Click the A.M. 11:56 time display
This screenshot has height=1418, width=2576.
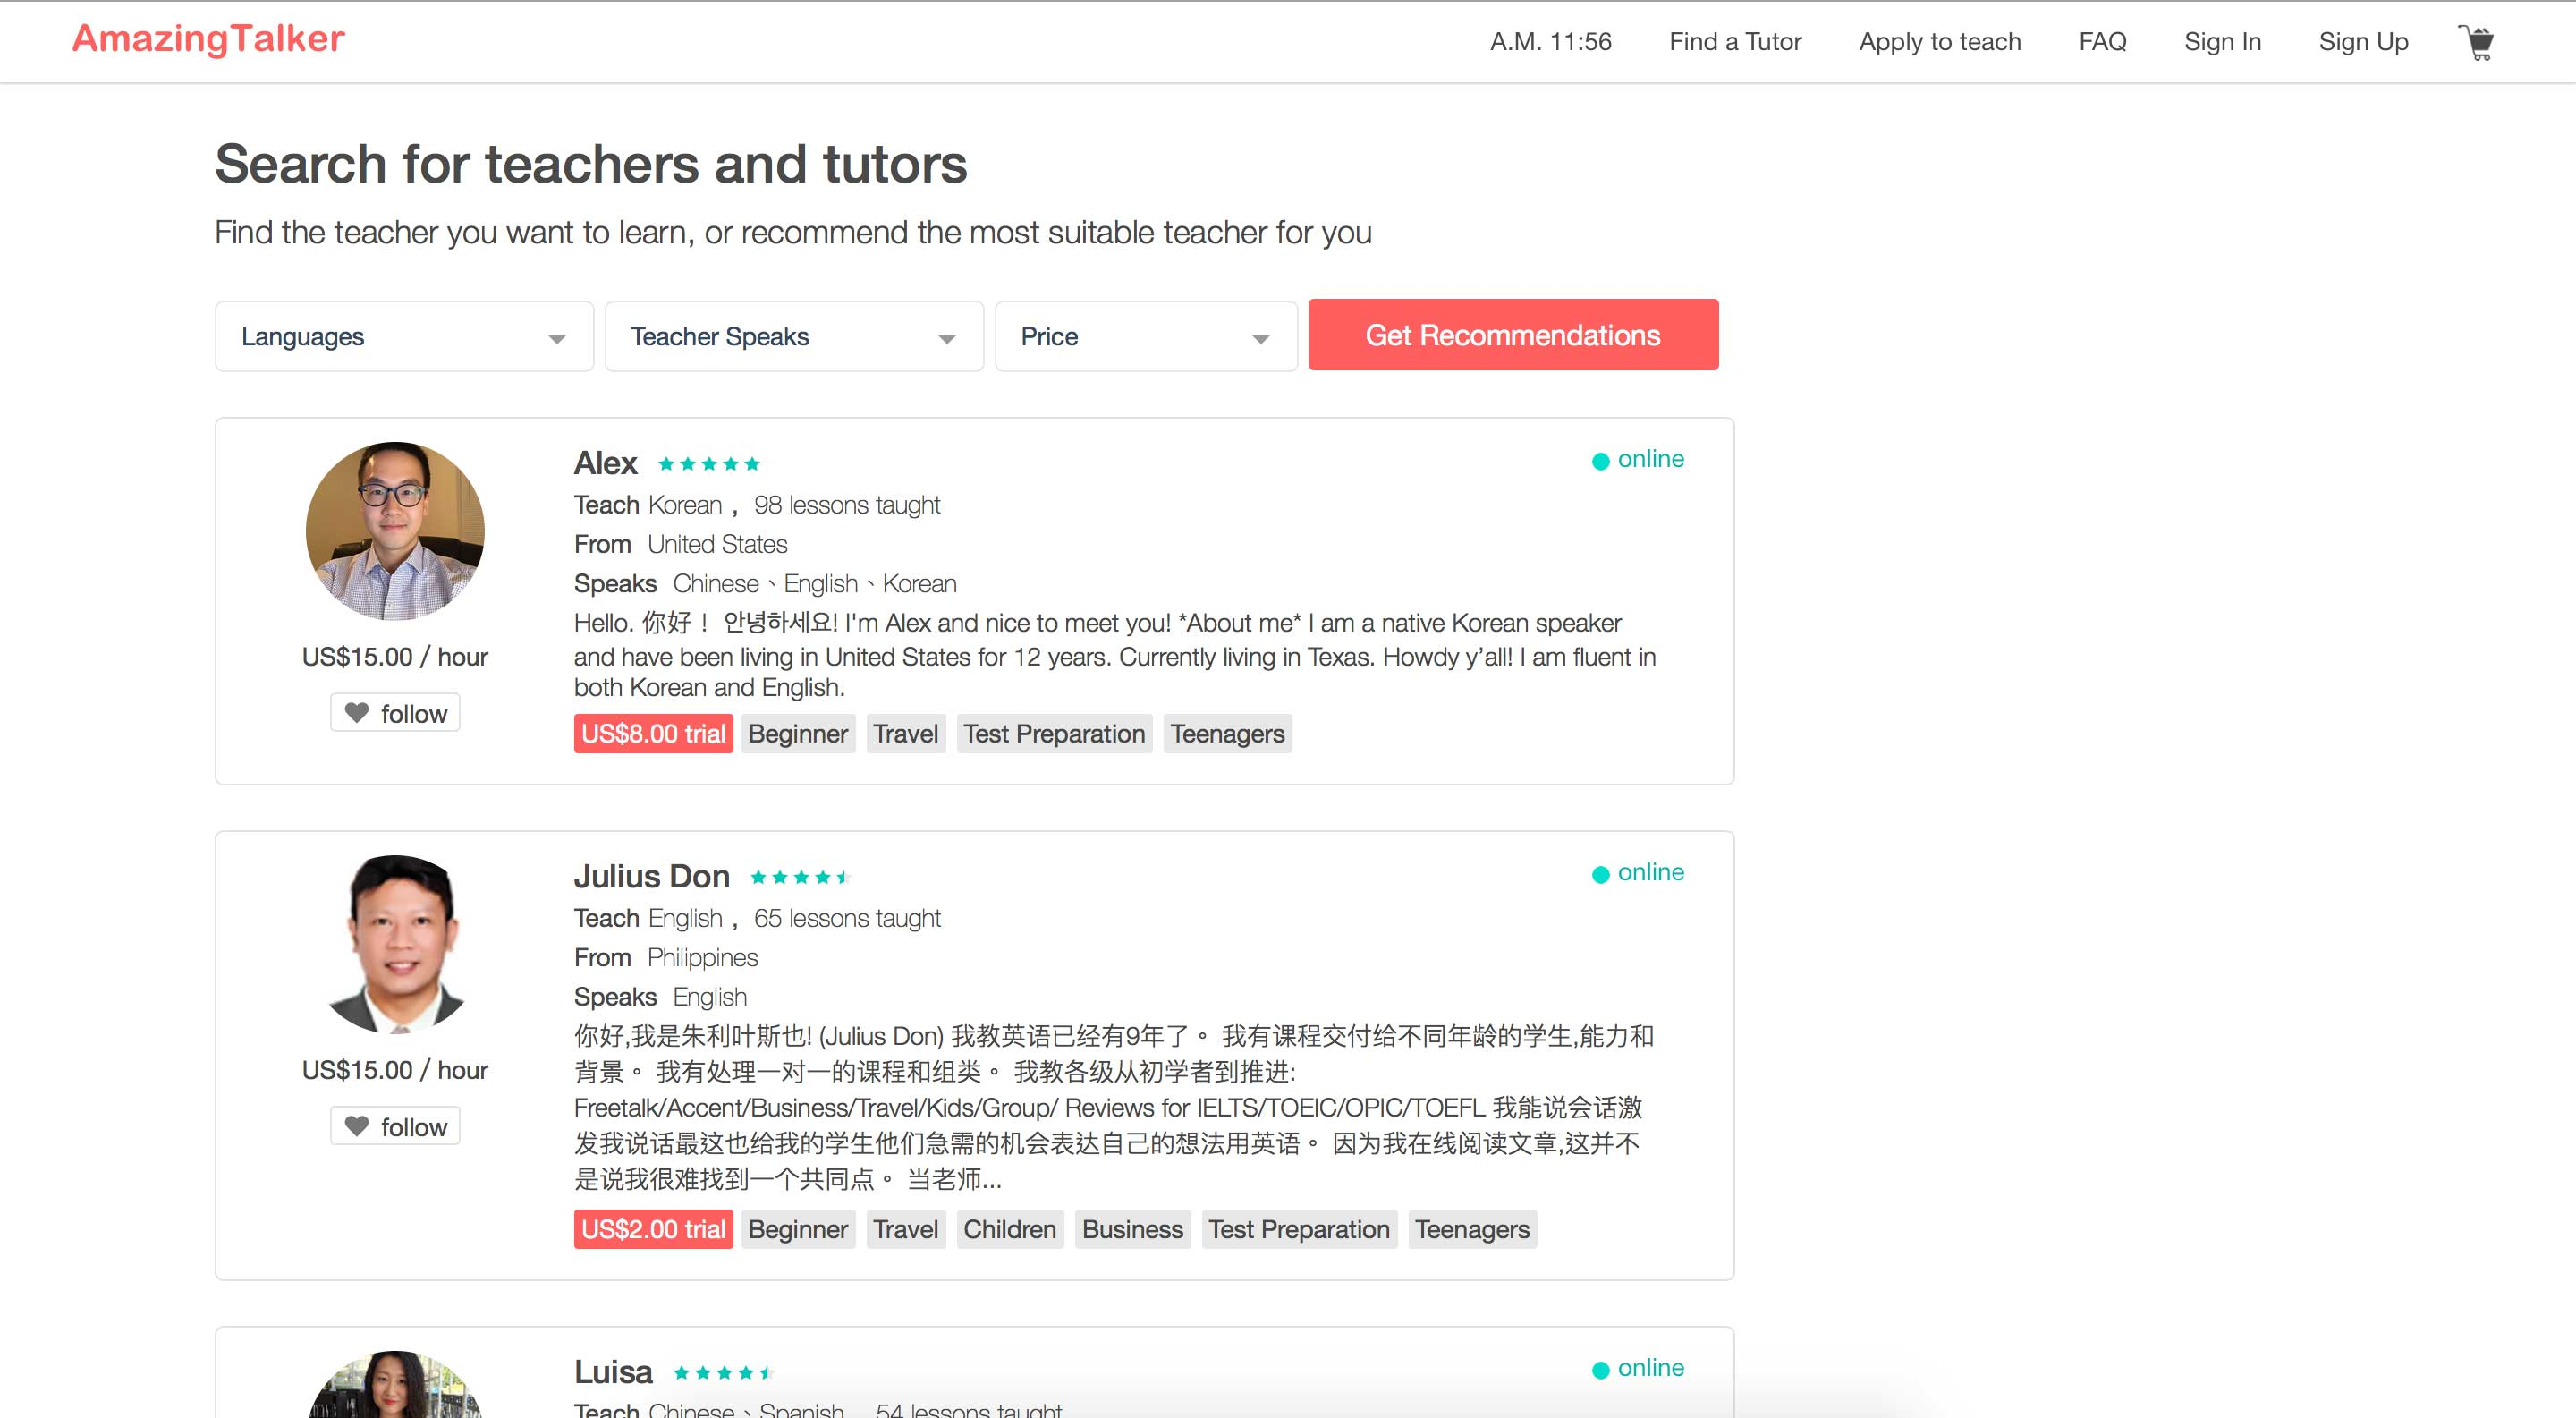click(1550, 42)
